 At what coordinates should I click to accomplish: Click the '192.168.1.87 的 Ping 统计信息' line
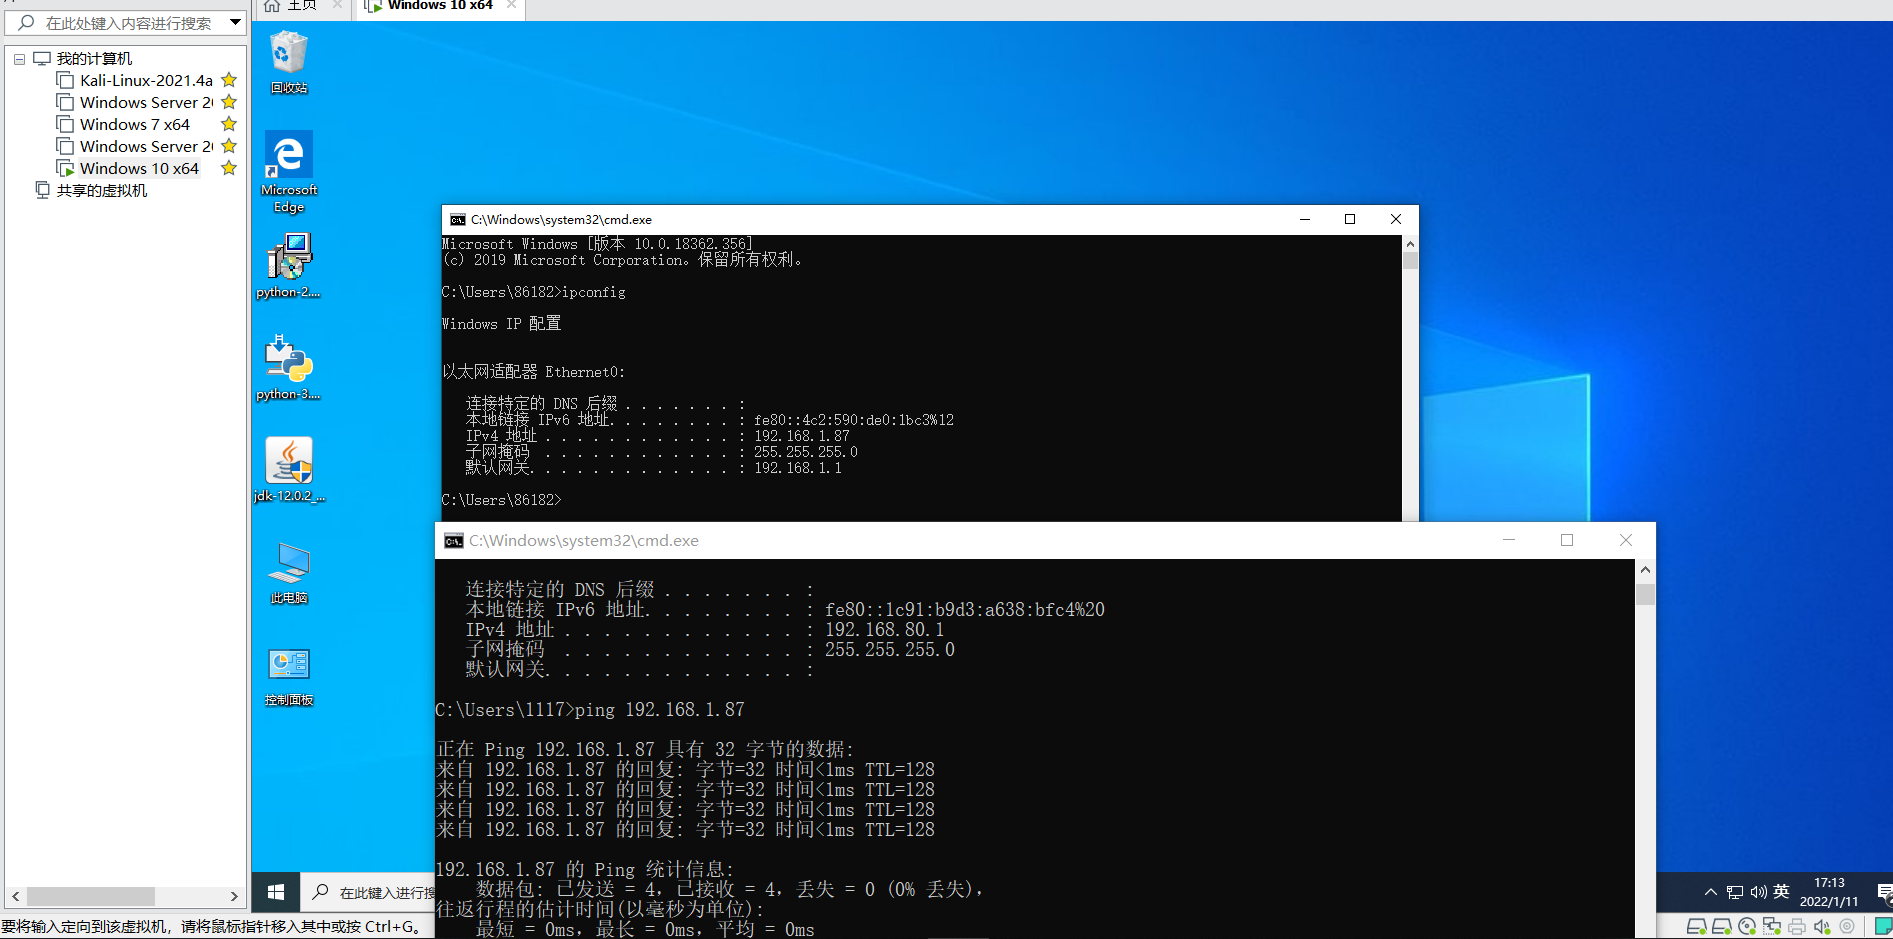585,870
